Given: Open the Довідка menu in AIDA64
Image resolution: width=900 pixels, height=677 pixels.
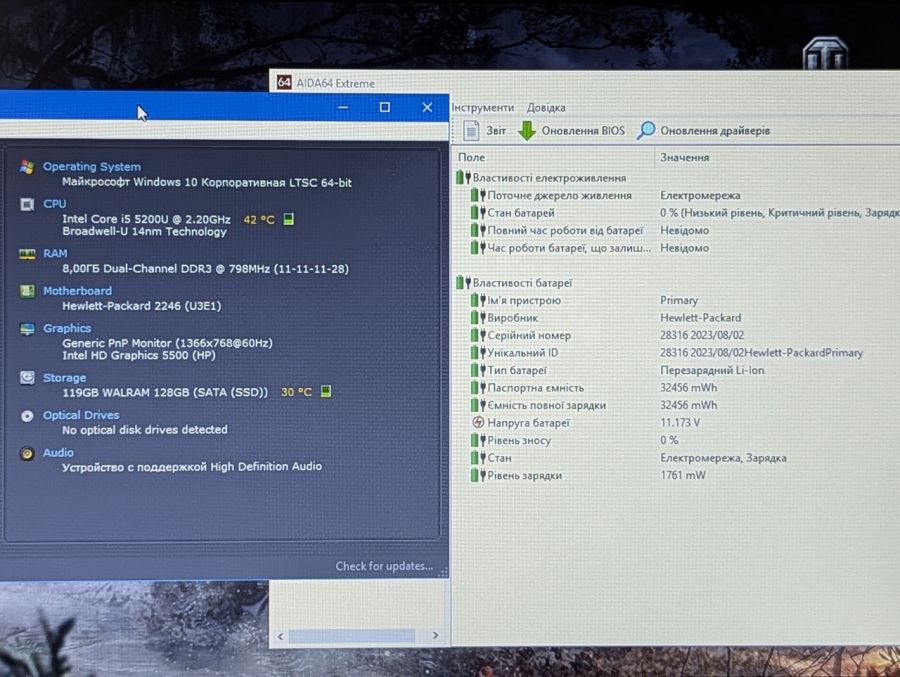Looking at the screenshot, I should point(546,107).
